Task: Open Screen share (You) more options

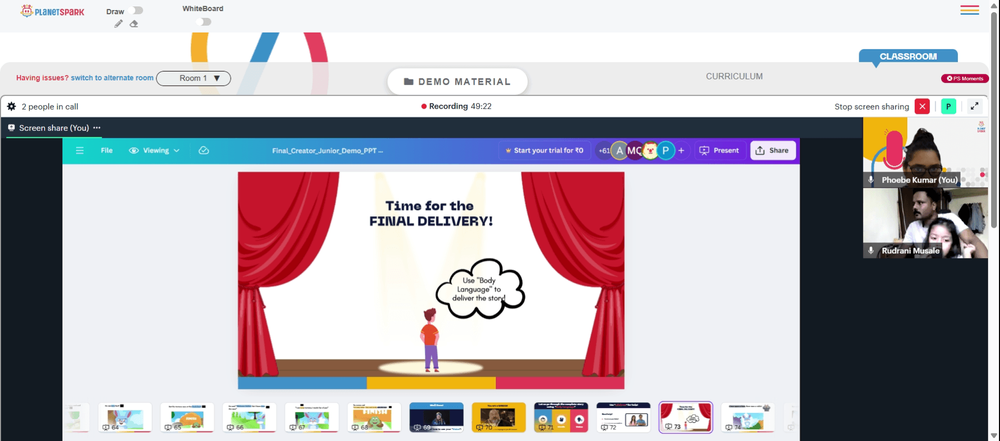Action: pyautogui.click(x=97, y=128)
